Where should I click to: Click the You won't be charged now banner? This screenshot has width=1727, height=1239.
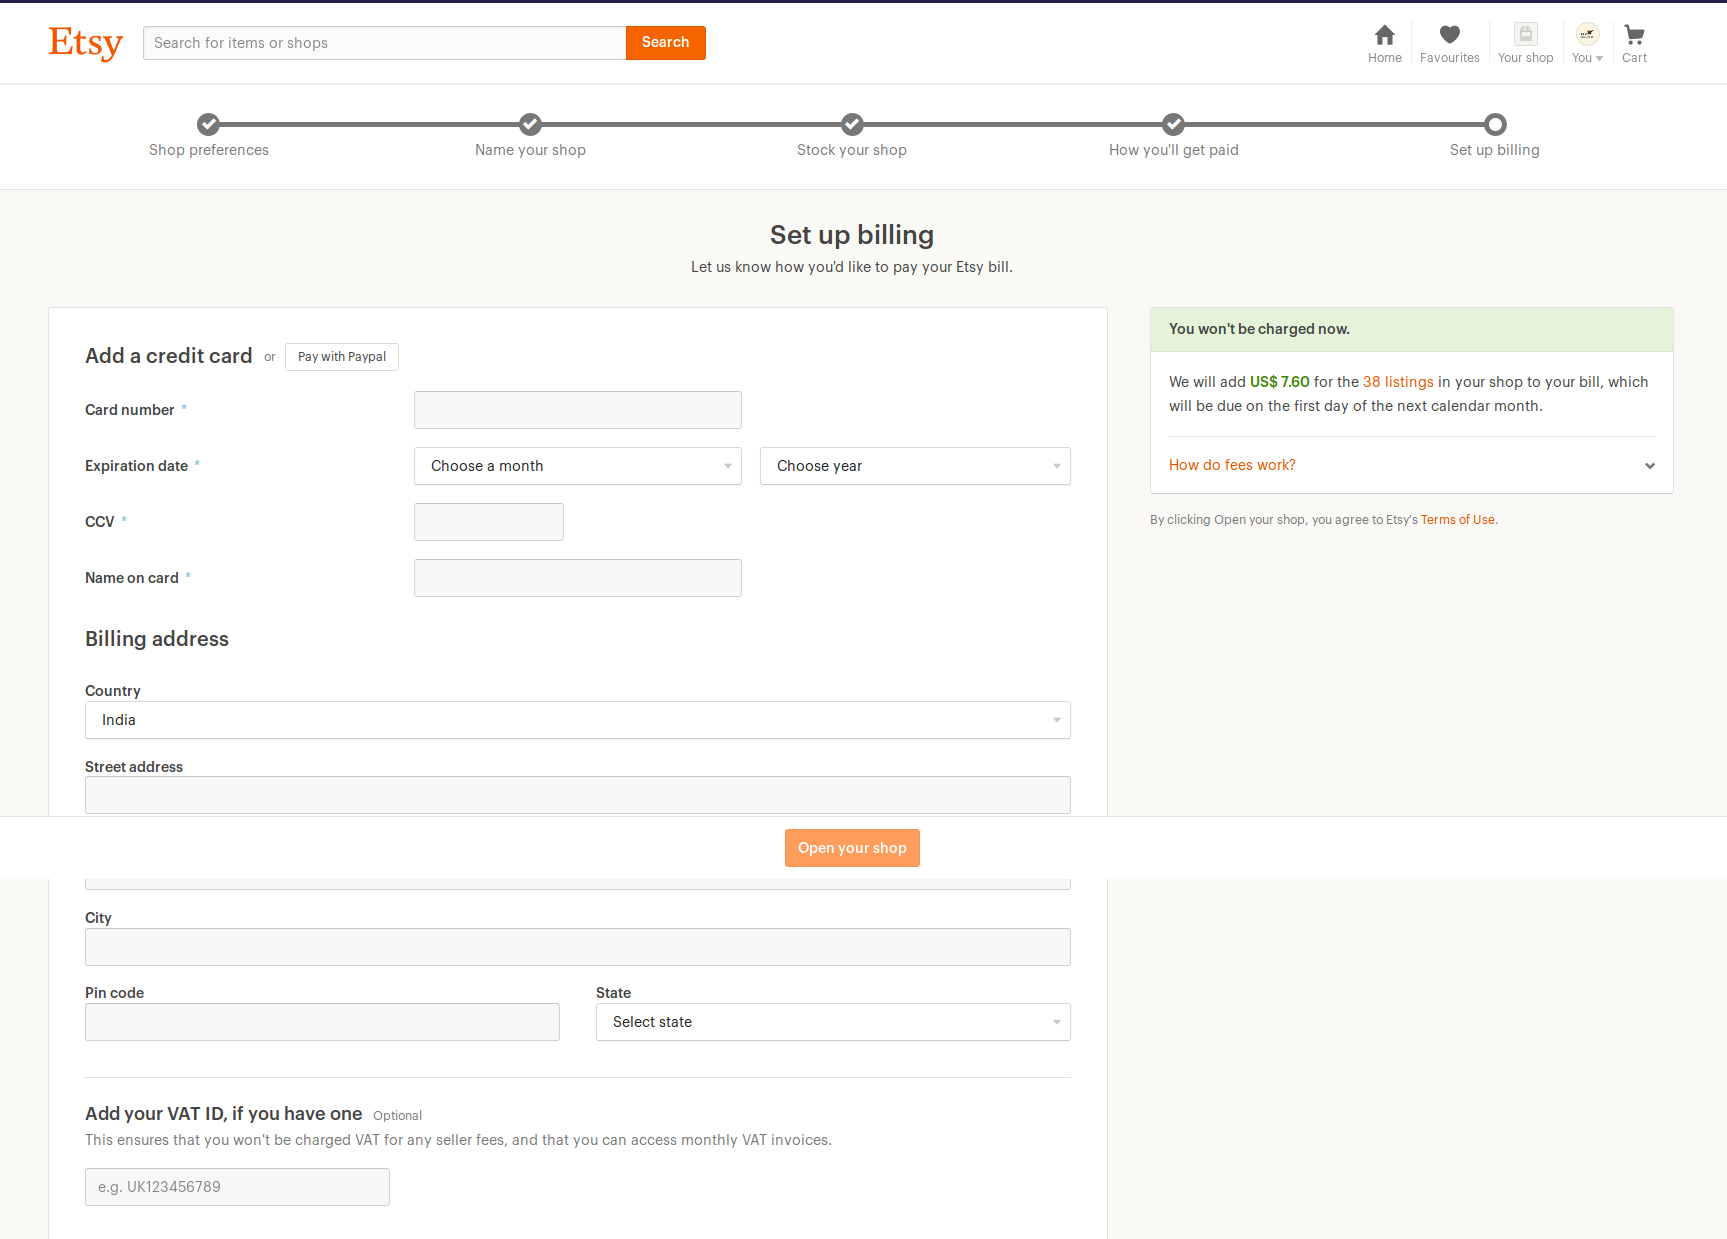(1412, 329)
